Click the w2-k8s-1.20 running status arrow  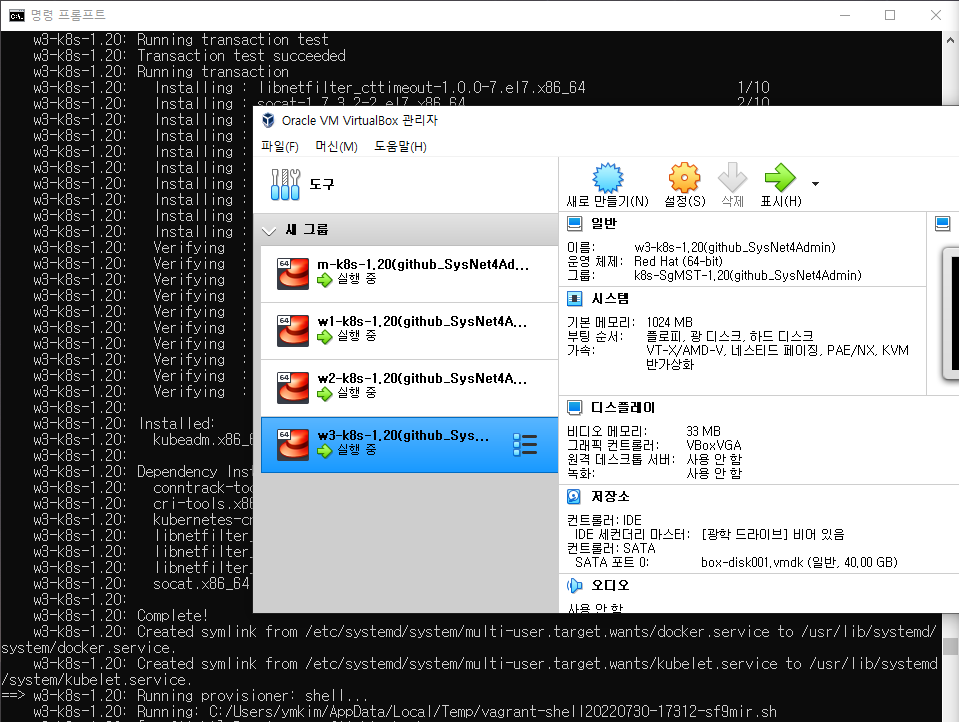point(324,393)
